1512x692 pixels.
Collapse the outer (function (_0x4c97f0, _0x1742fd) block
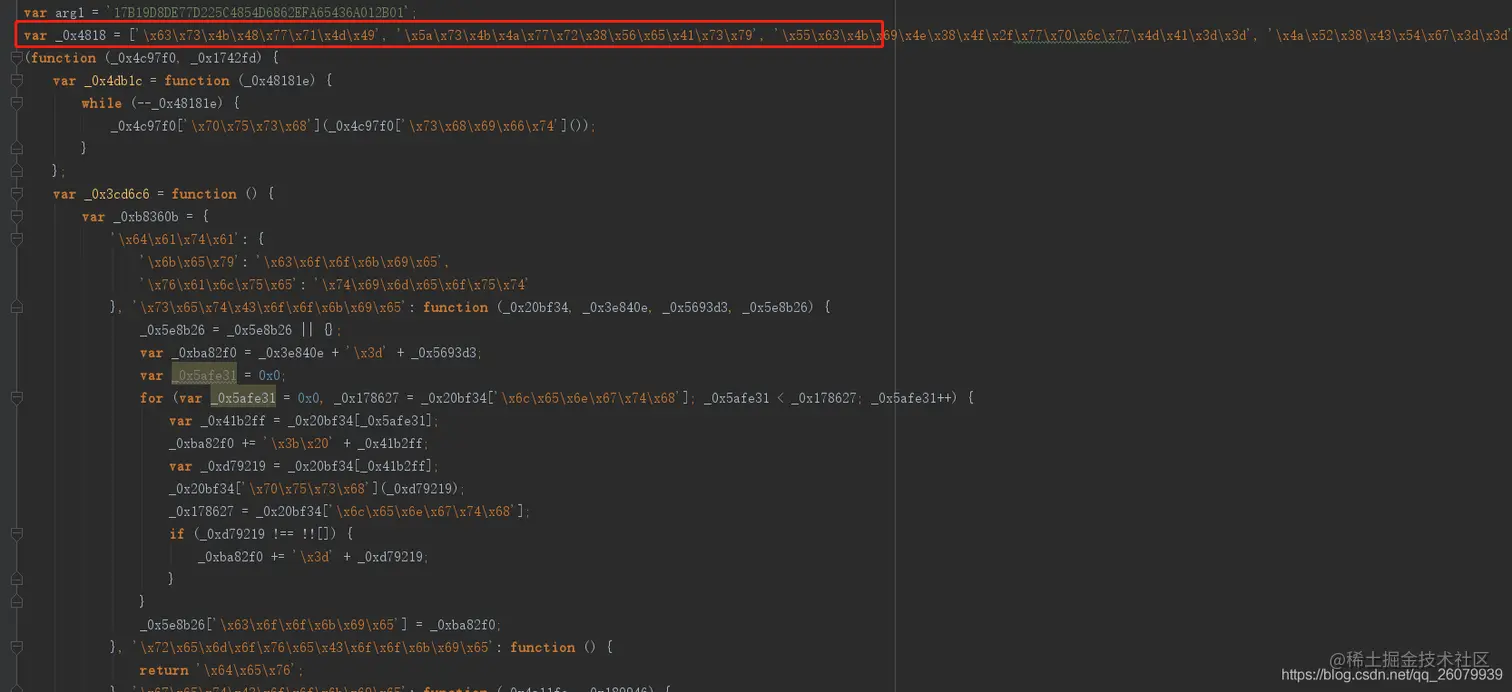(x=16, y=58)
